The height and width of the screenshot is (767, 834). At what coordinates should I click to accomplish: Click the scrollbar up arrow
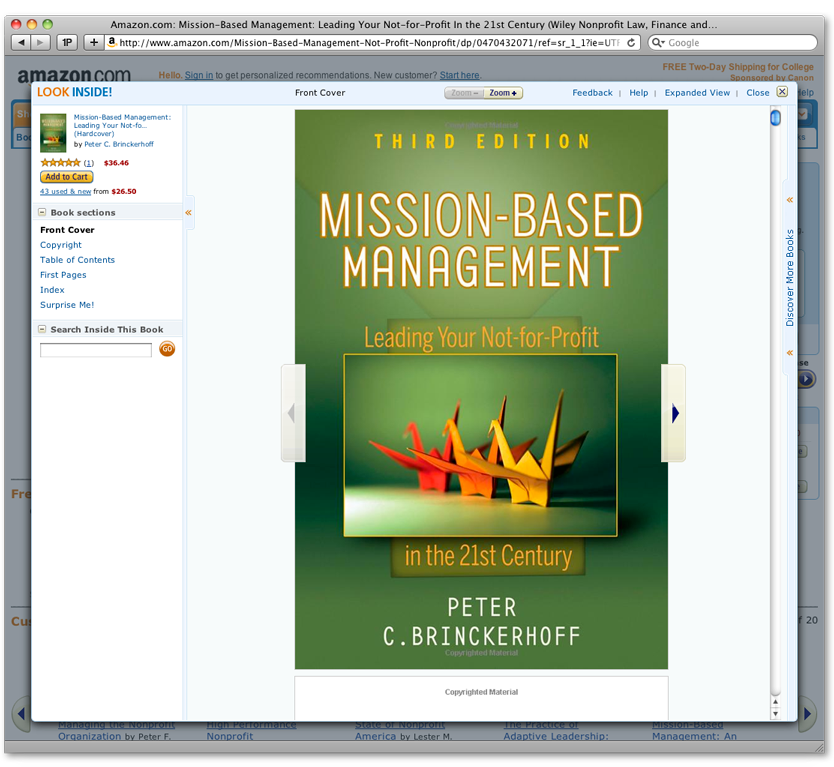coord(775,702)
